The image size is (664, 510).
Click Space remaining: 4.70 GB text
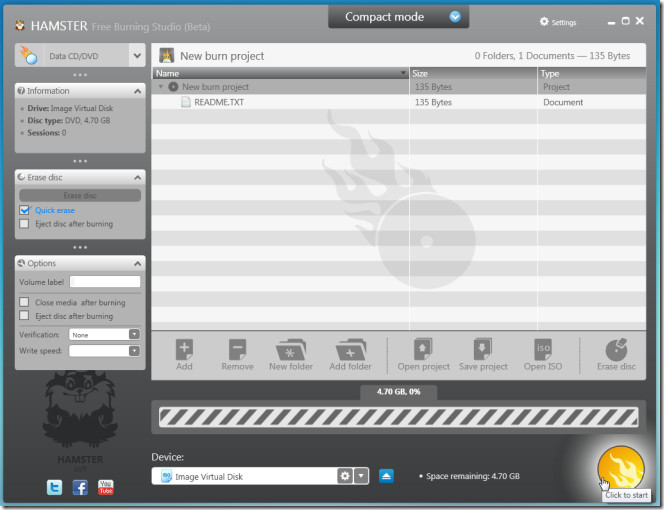(473, 476)
